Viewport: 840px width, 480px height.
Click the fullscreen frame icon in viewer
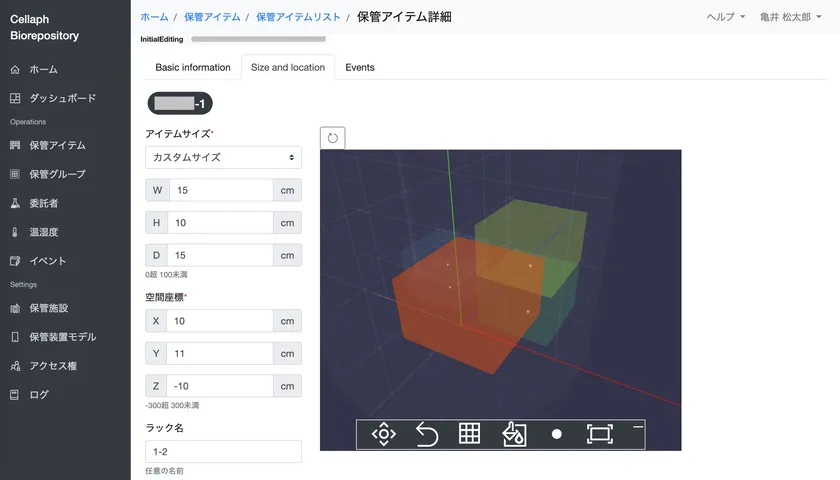click(599, 434)
